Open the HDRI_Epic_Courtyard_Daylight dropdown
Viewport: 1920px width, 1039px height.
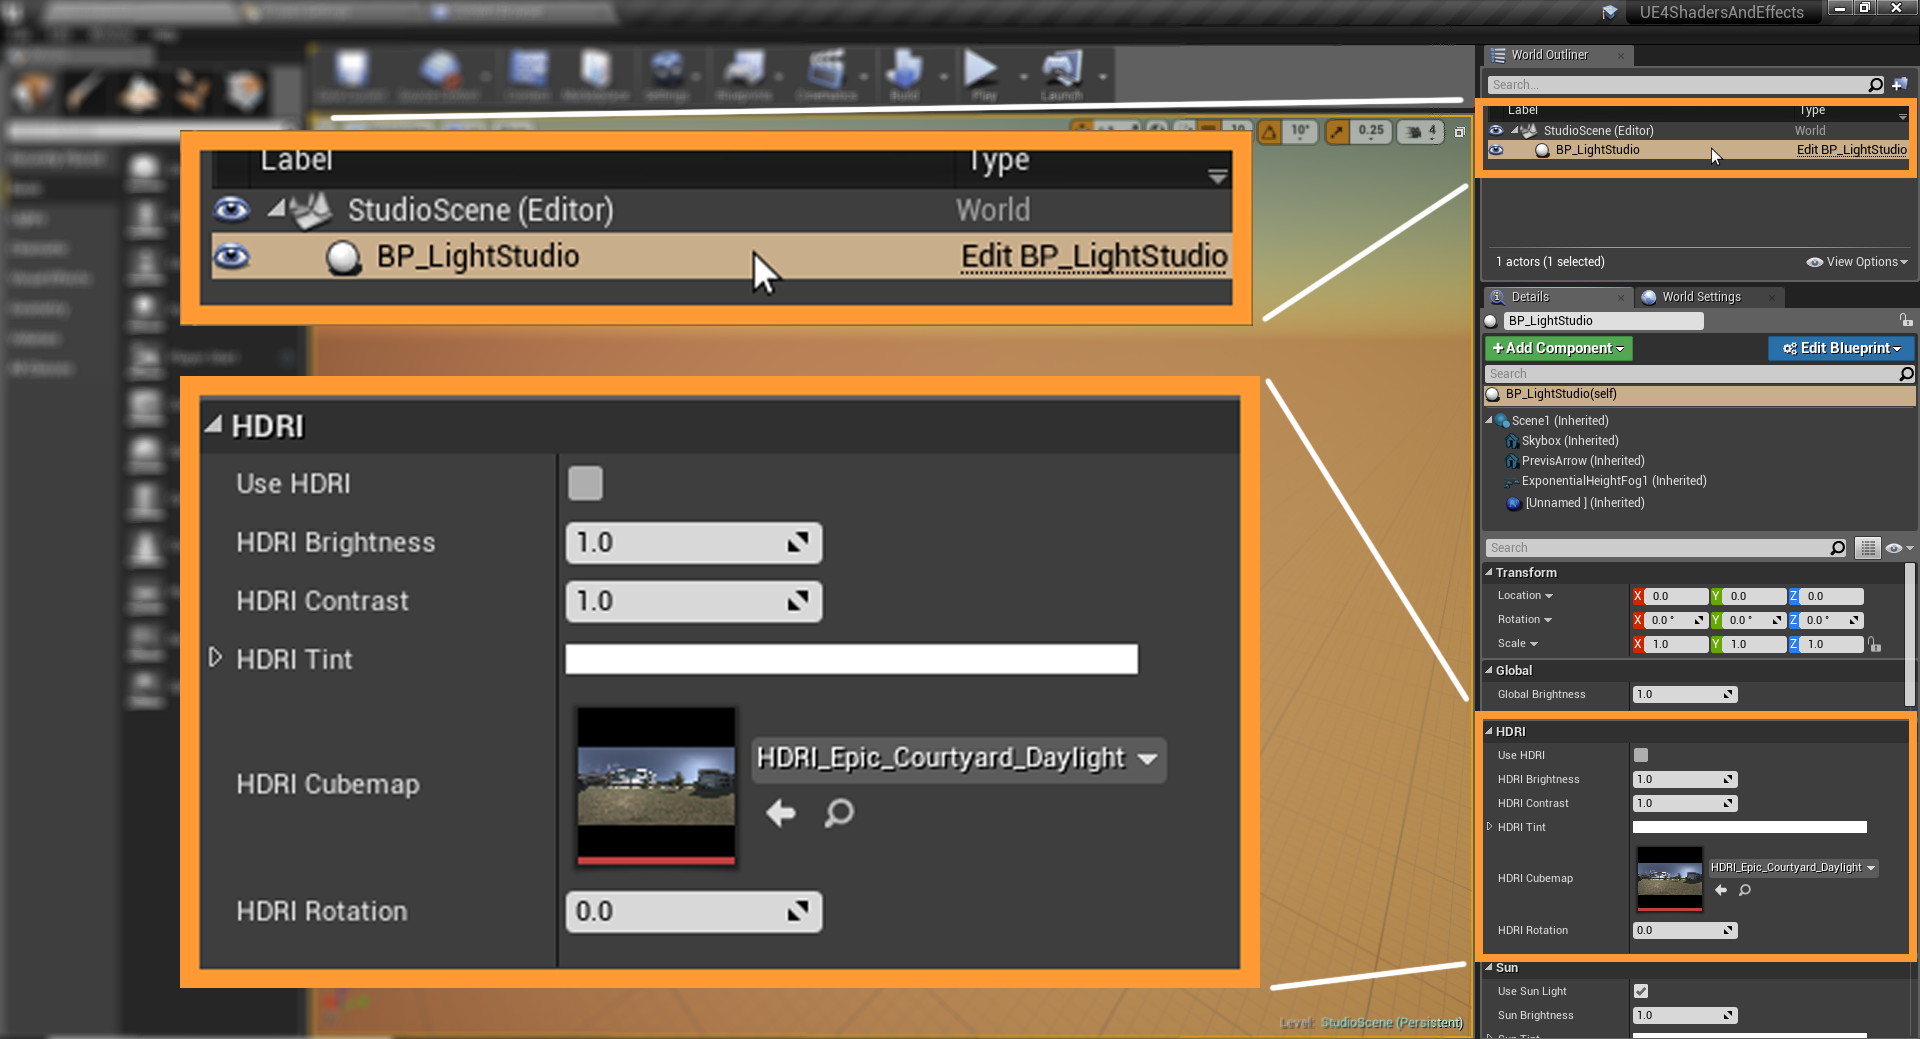pyautogui.click(x=1793, y=868)
